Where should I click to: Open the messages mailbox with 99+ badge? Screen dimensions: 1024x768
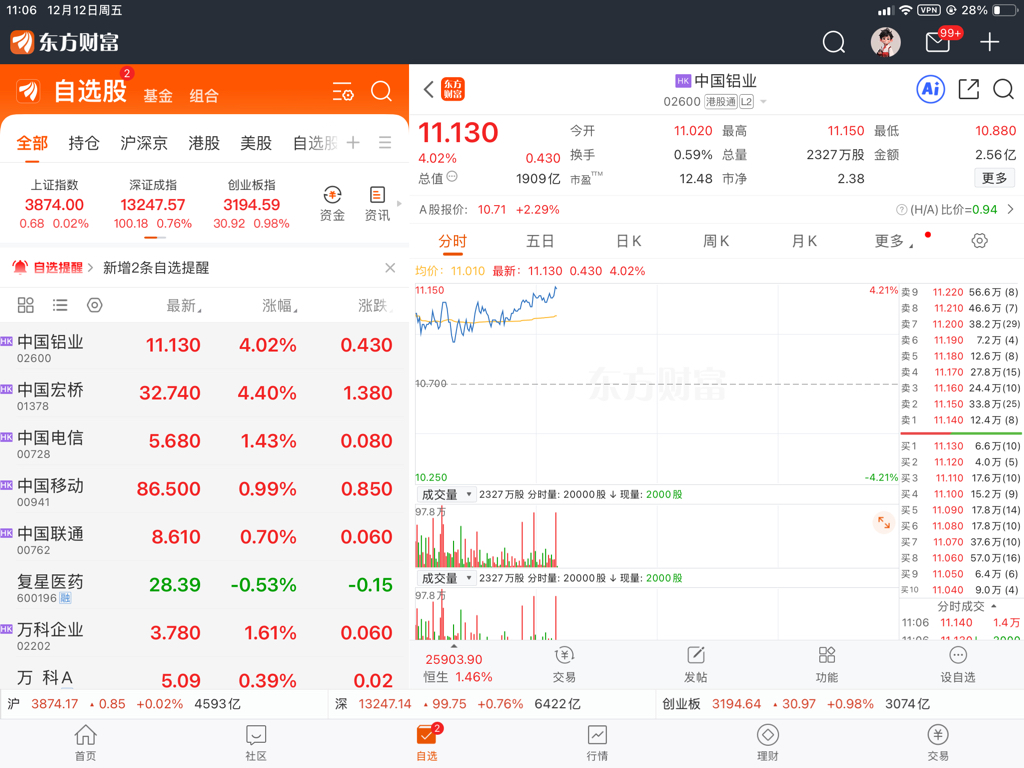(938, 42)
